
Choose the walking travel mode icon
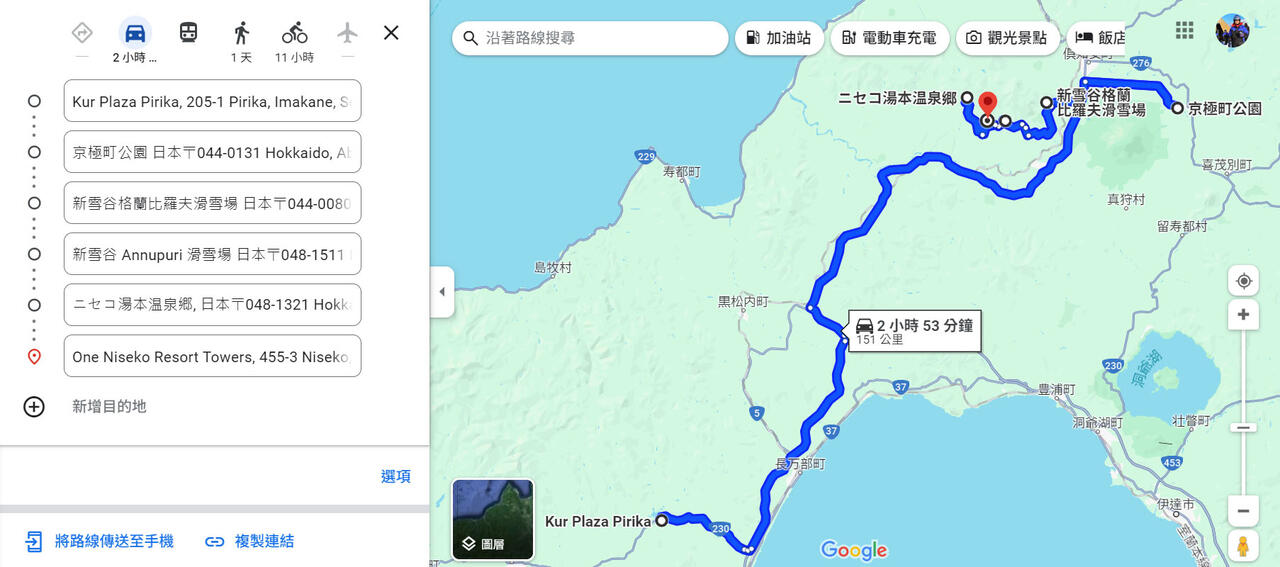[x=241, y=32]
